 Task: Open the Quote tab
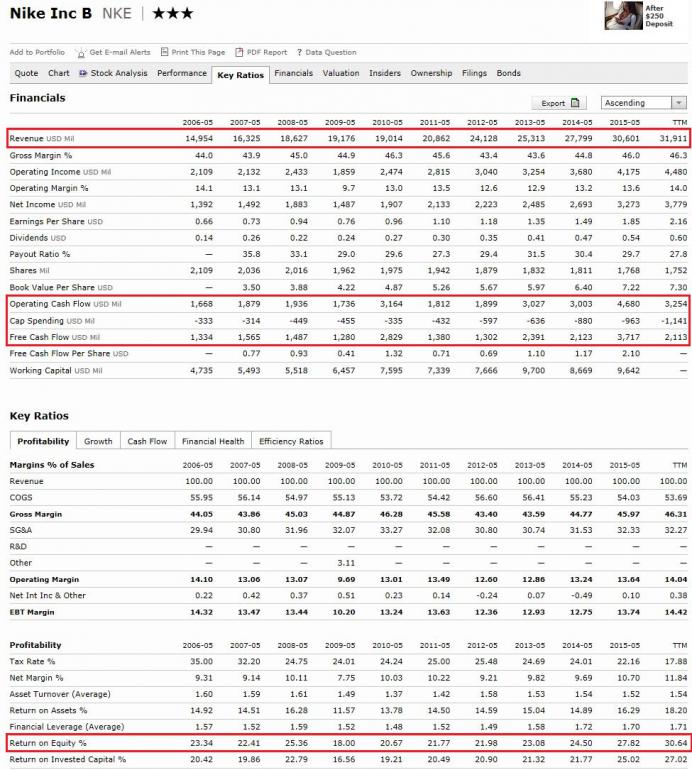(27, 73)
